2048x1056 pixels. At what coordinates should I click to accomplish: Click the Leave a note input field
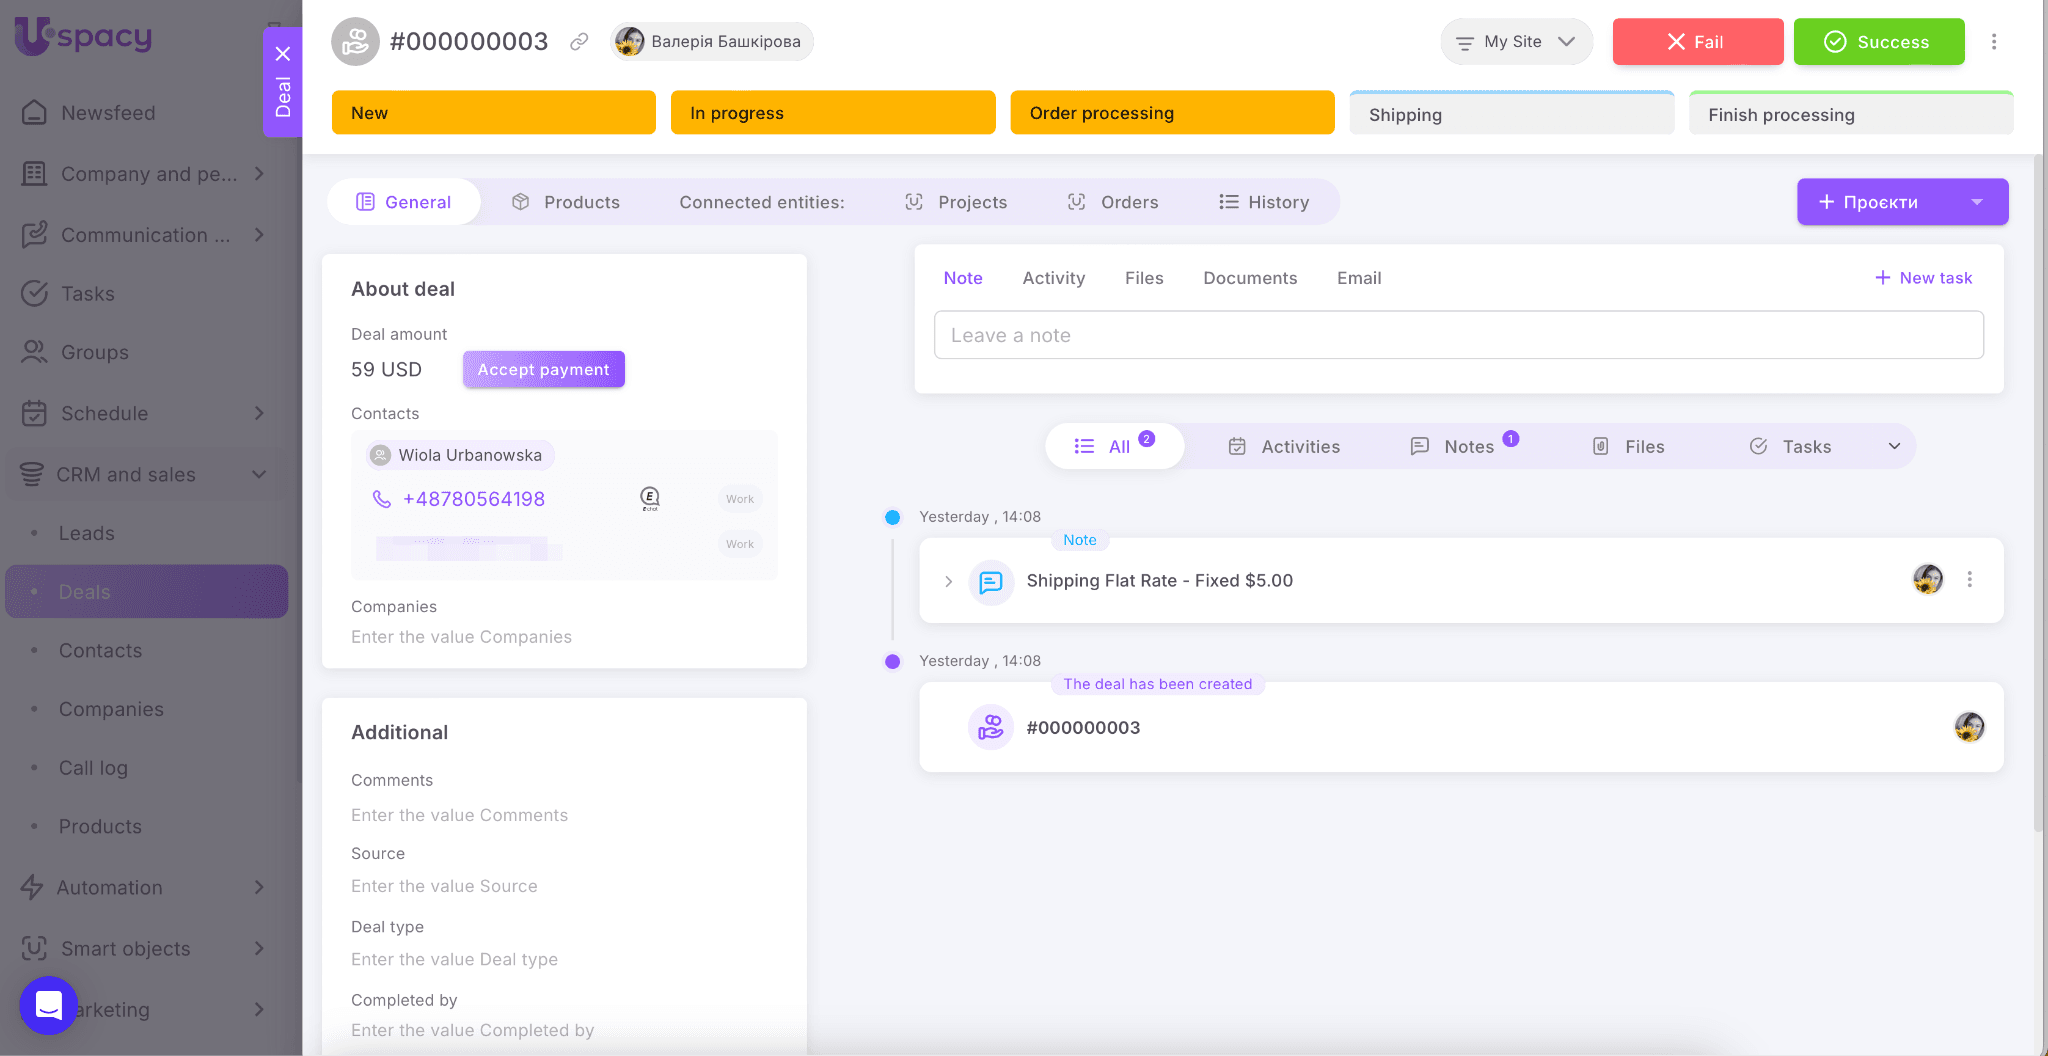click(1458, 335)
